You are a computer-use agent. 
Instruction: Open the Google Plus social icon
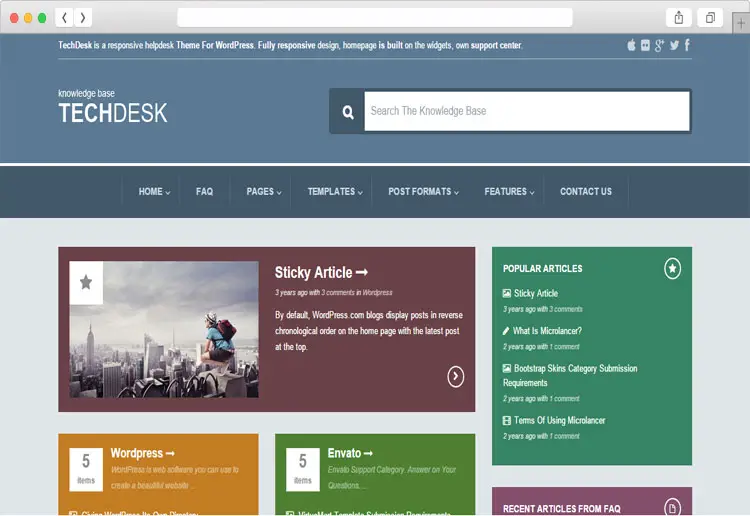pos(660,45)
